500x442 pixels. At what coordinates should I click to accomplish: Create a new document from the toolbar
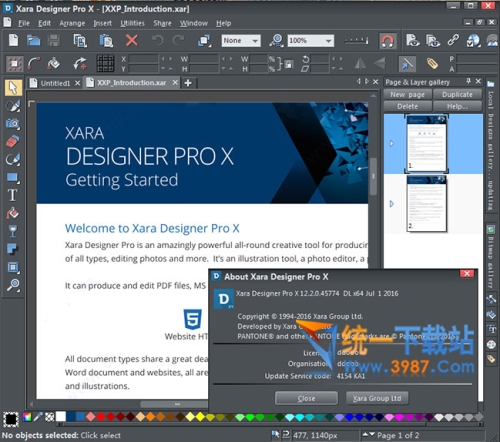tap(13, 41)
